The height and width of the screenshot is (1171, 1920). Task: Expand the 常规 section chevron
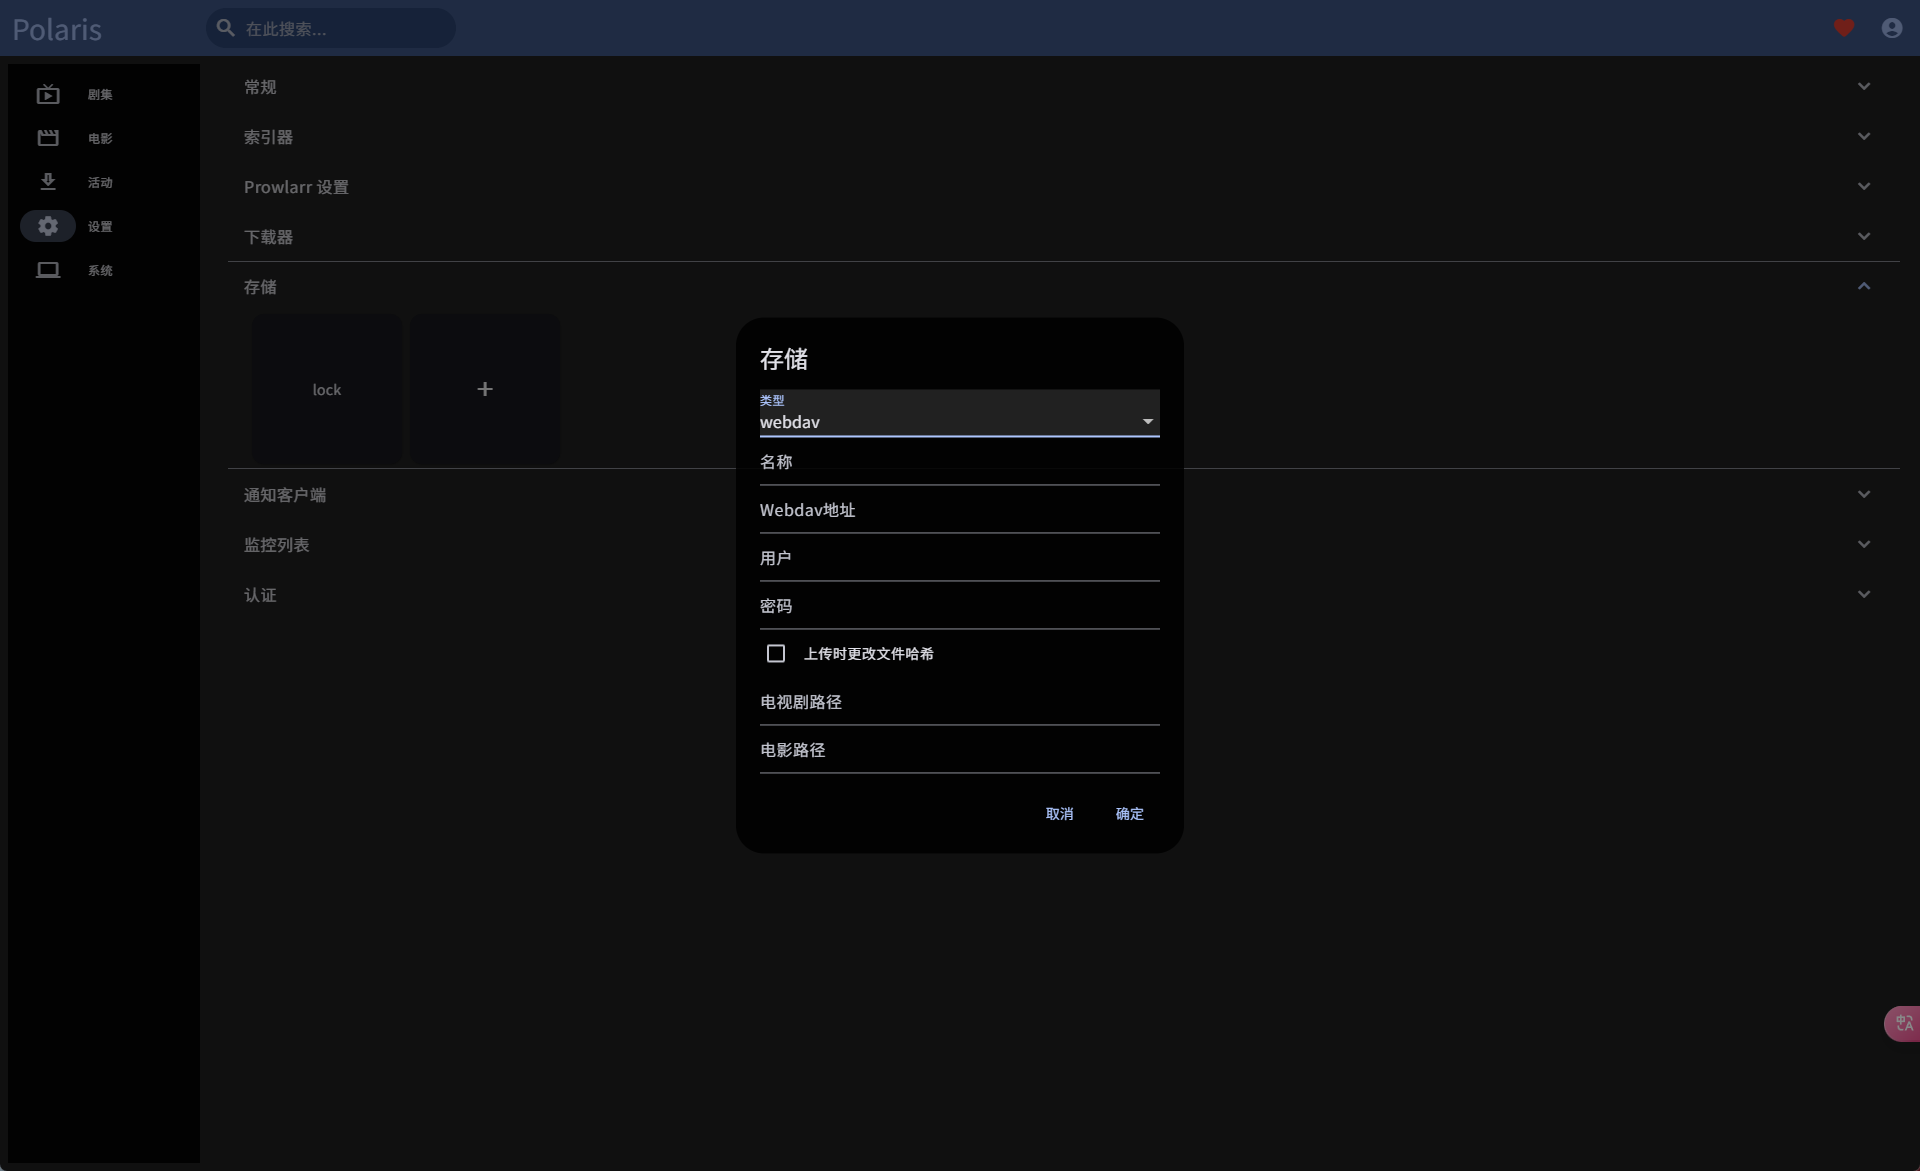(x=1864, y=86)
